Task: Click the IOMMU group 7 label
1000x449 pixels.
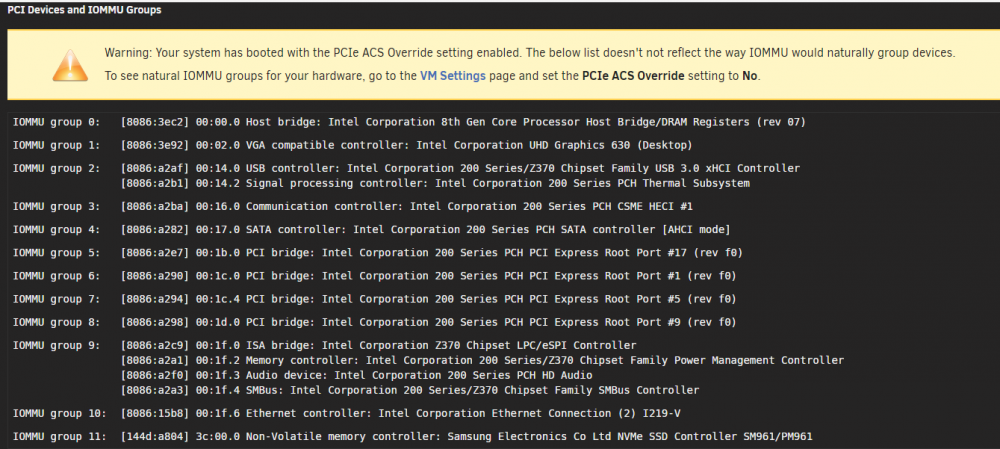Action: click(x=57, y=299)
